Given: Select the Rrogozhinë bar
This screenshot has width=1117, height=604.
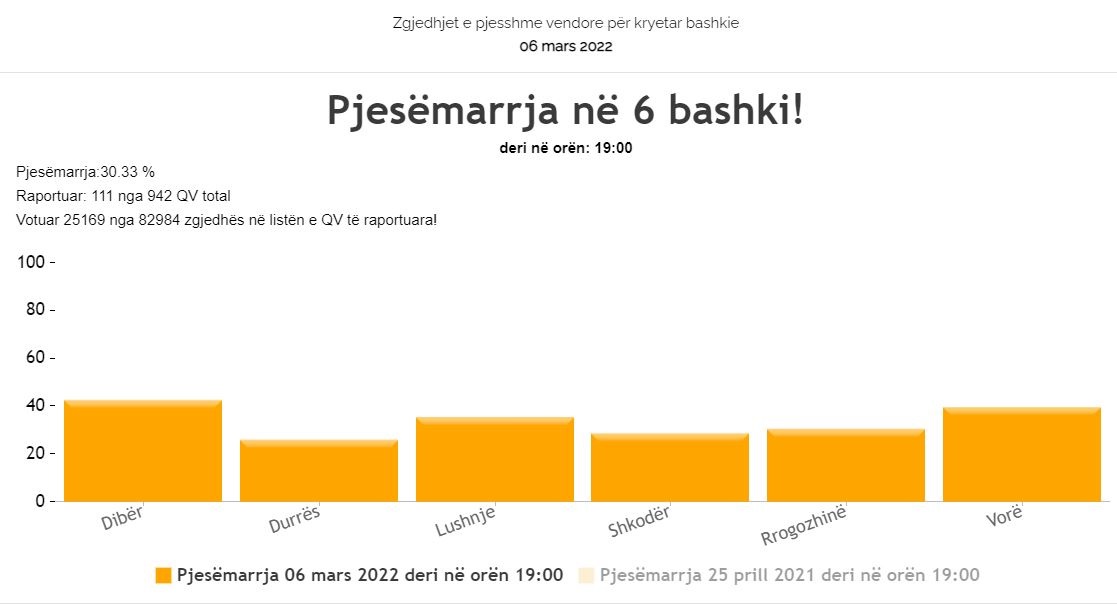Looking at the screenshot, I should click(846, 465).
